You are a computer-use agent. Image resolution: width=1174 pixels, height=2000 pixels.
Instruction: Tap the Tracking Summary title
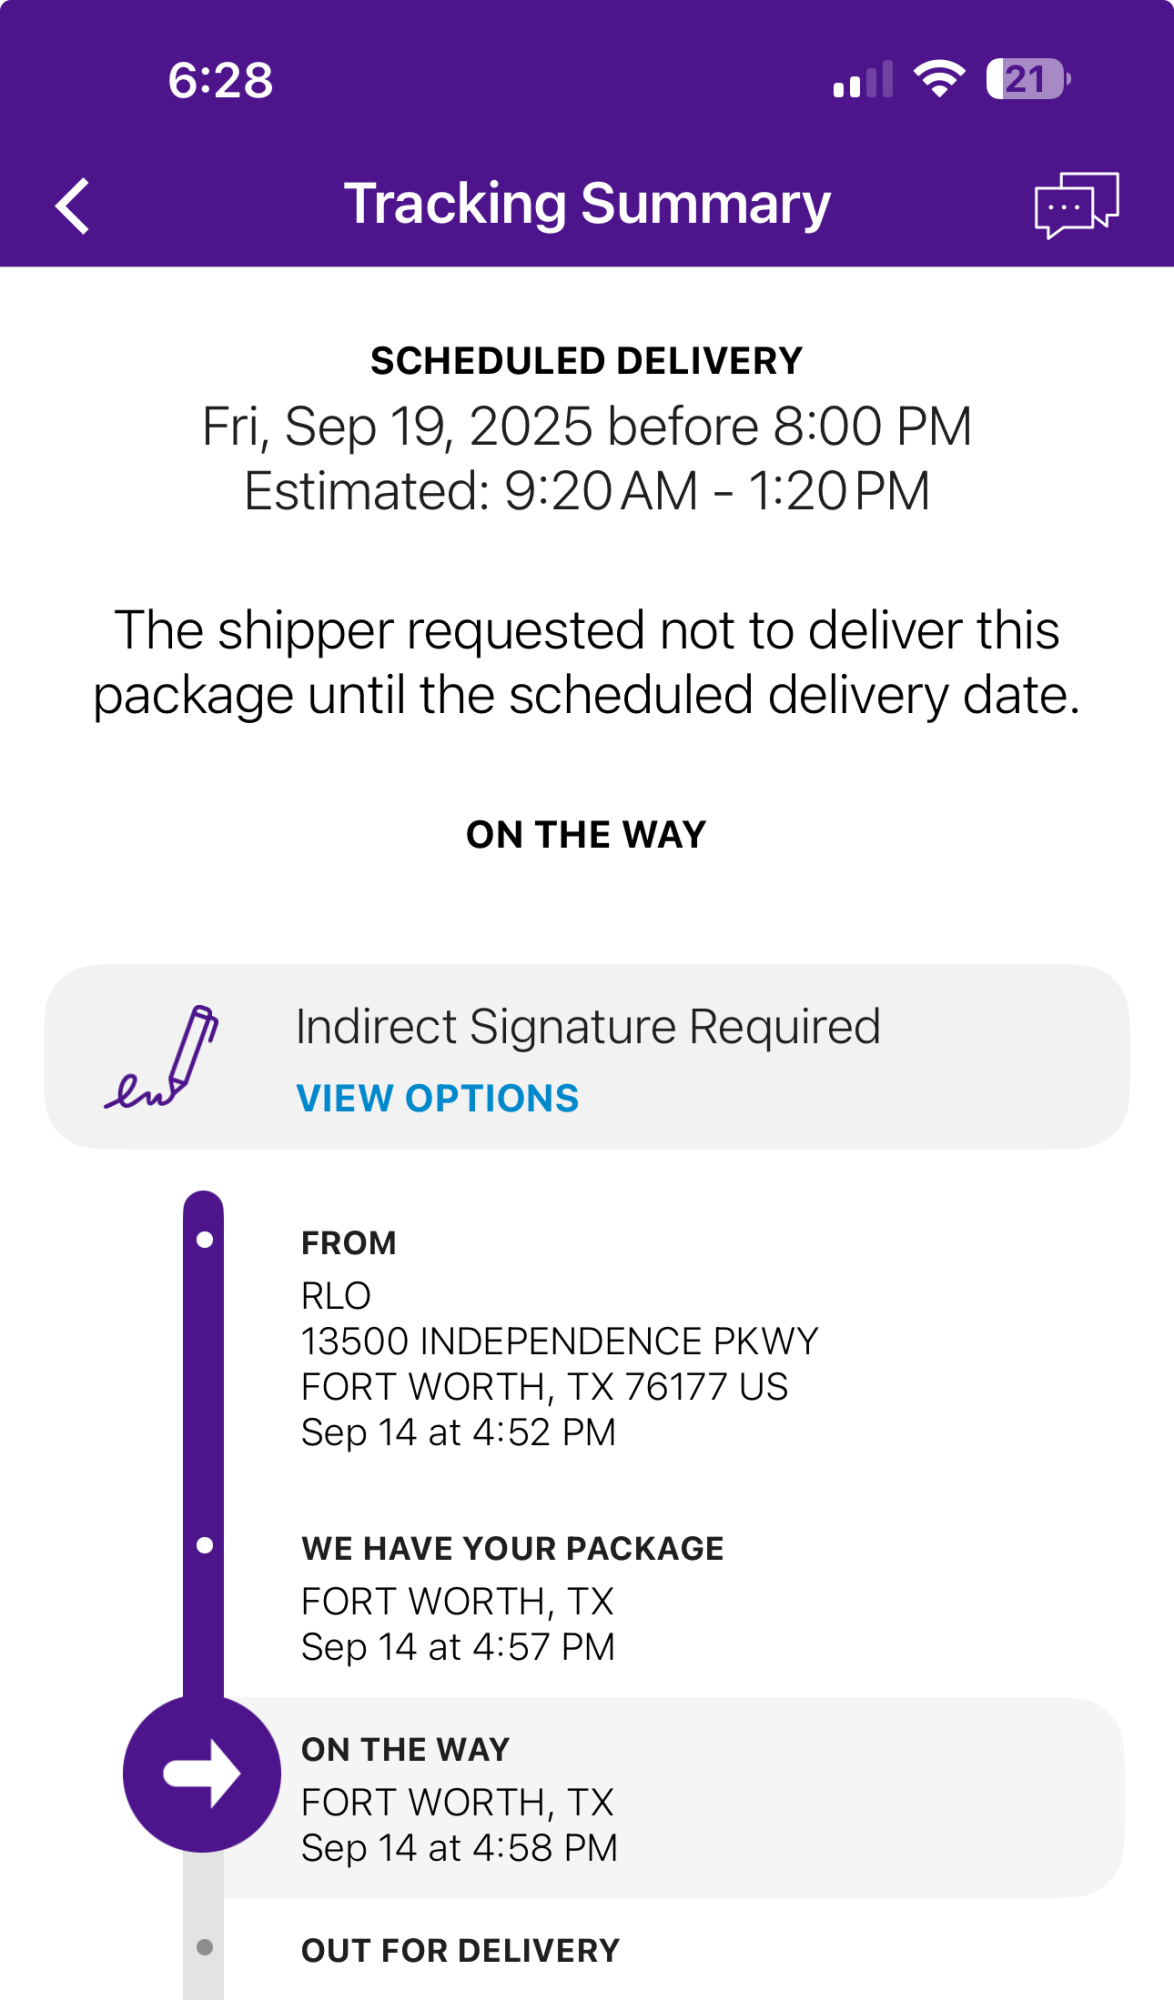587,204
